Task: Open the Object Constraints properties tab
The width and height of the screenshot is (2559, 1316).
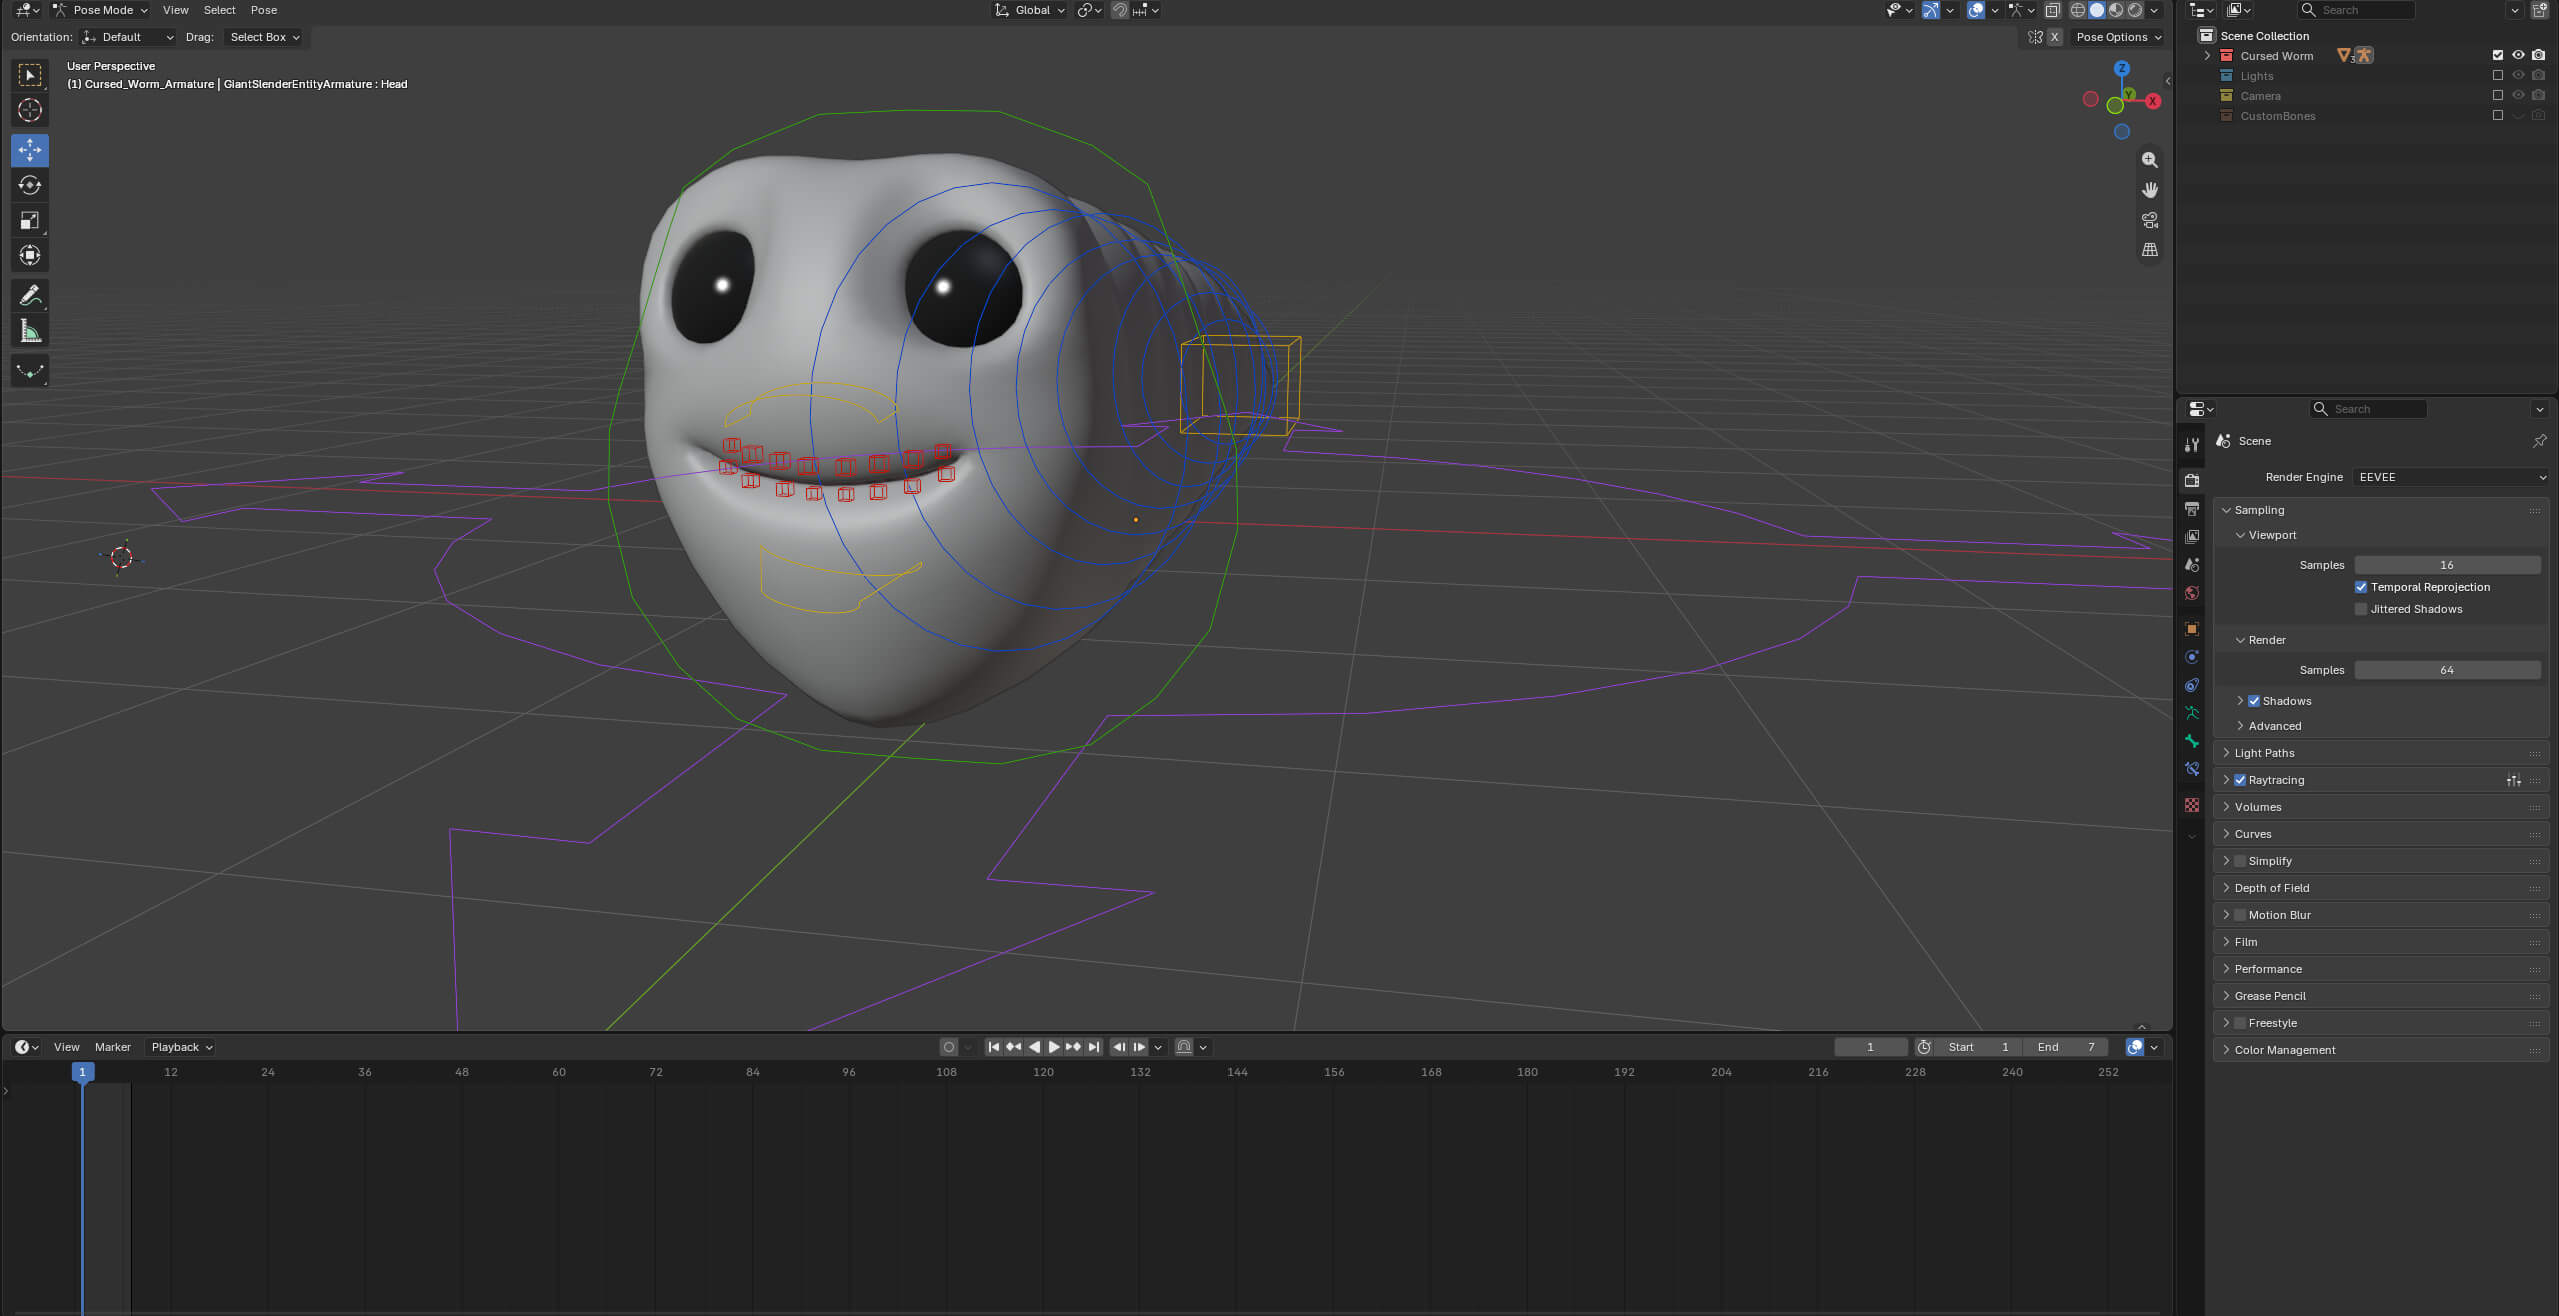Action: coord(2192,685)
